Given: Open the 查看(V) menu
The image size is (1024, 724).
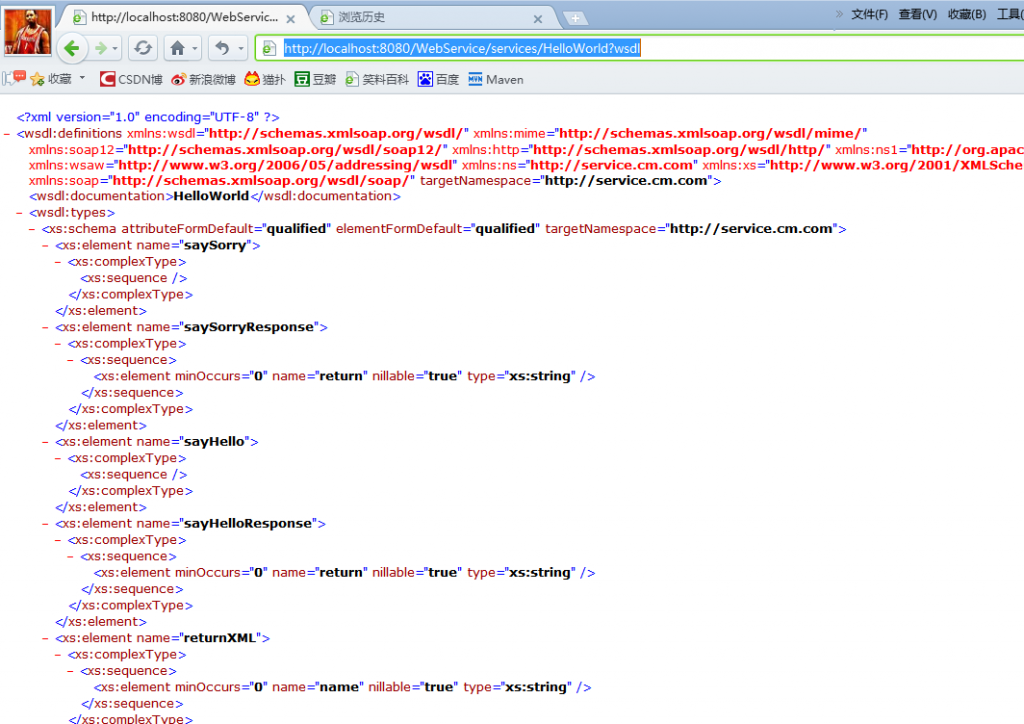Looking at the screenshot, I should tap(917, 14).
